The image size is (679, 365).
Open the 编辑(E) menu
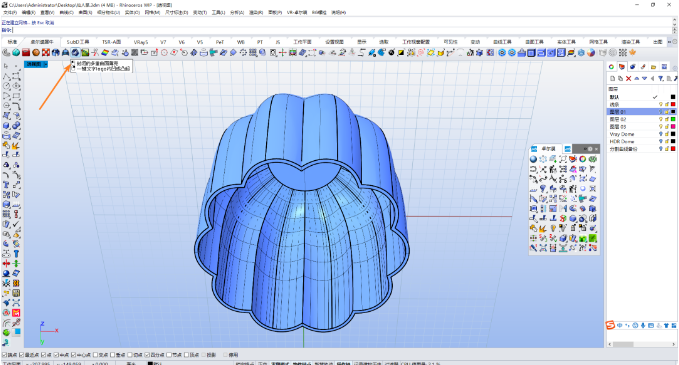coord(28,13)
